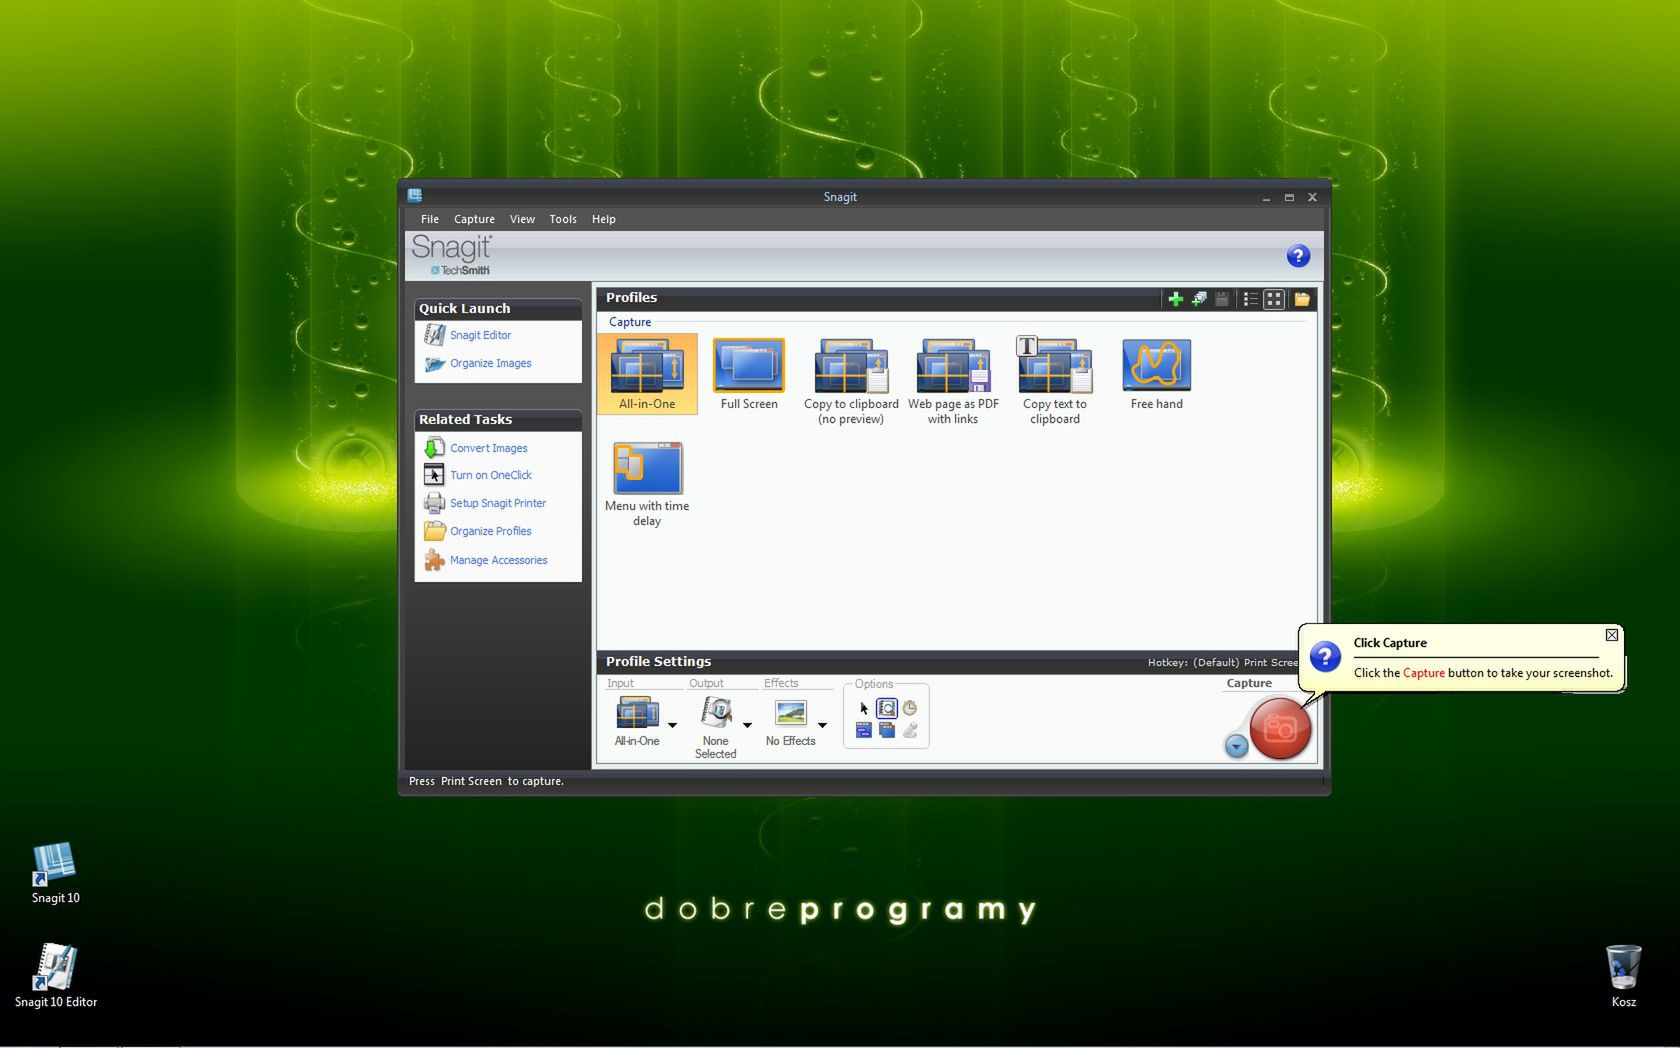Open the Snagit 10 Editor desktop shortcut
Viewport: 1680px width, 1048px height.
click(55, 976)
